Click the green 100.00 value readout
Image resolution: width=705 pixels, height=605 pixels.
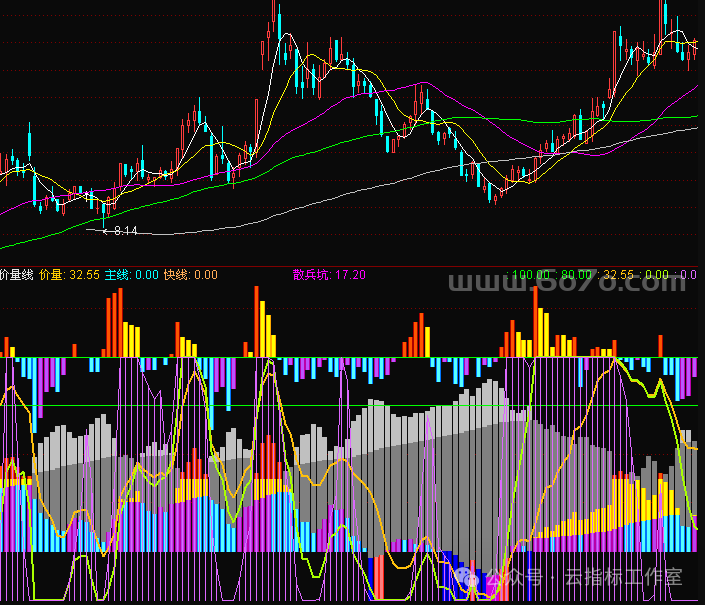[x=531, y=275]
